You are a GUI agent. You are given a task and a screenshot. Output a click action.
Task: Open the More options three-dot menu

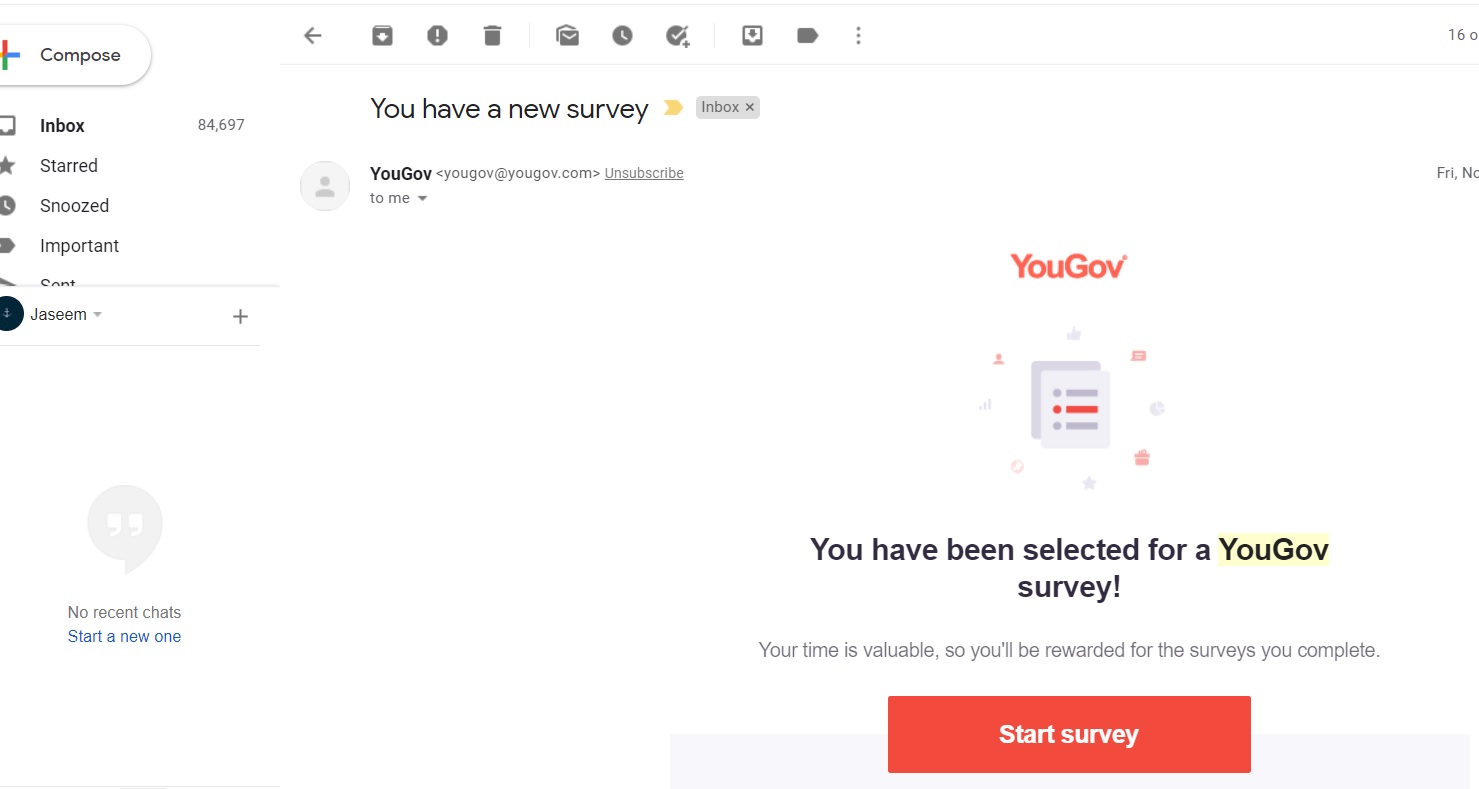pos(858,36)
